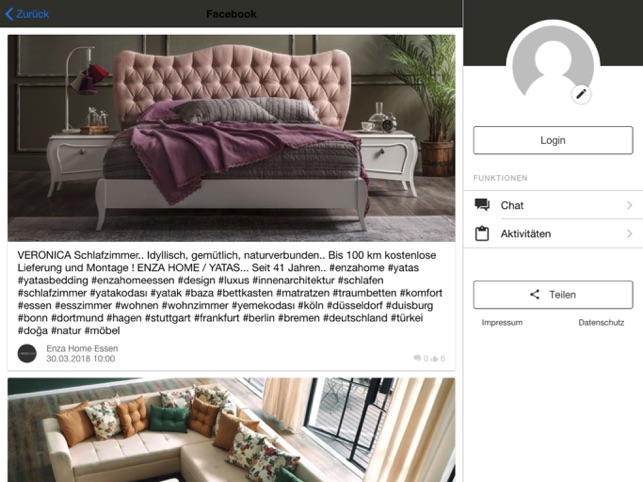Open the Aktivitäten menu item
Screen dimensions: 643x482
[x=553, y=233]
